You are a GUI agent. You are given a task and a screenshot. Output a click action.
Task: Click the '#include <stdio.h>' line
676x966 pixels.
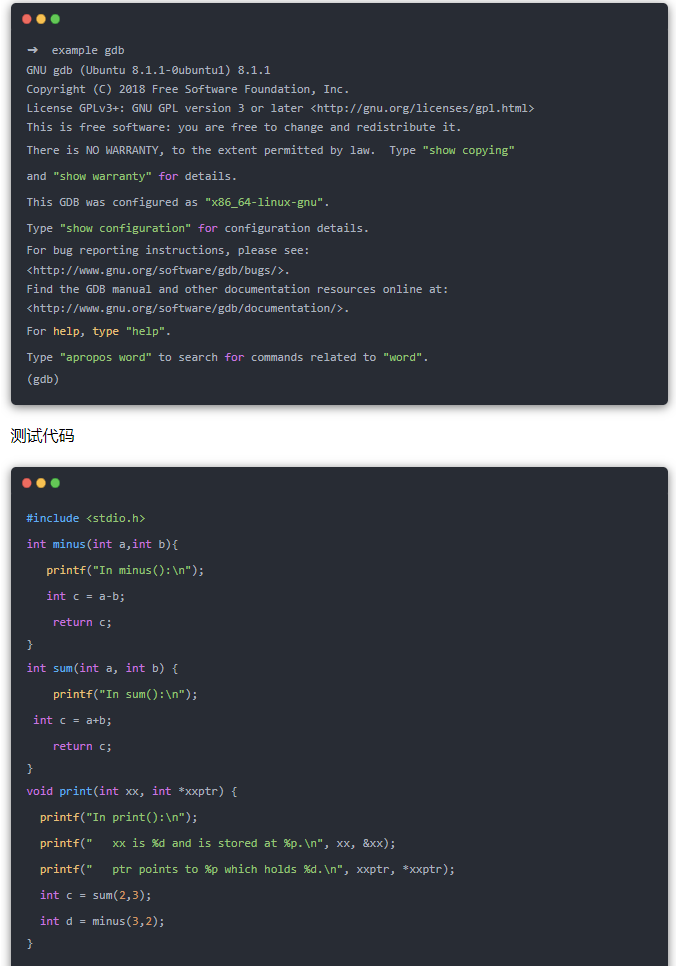[86, 518]
